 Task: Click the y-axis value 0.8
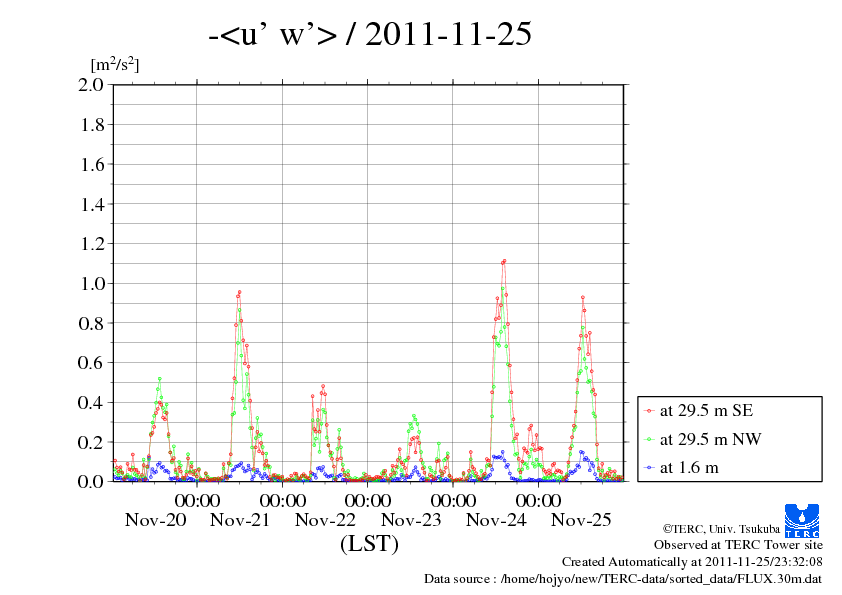point(91,323)
